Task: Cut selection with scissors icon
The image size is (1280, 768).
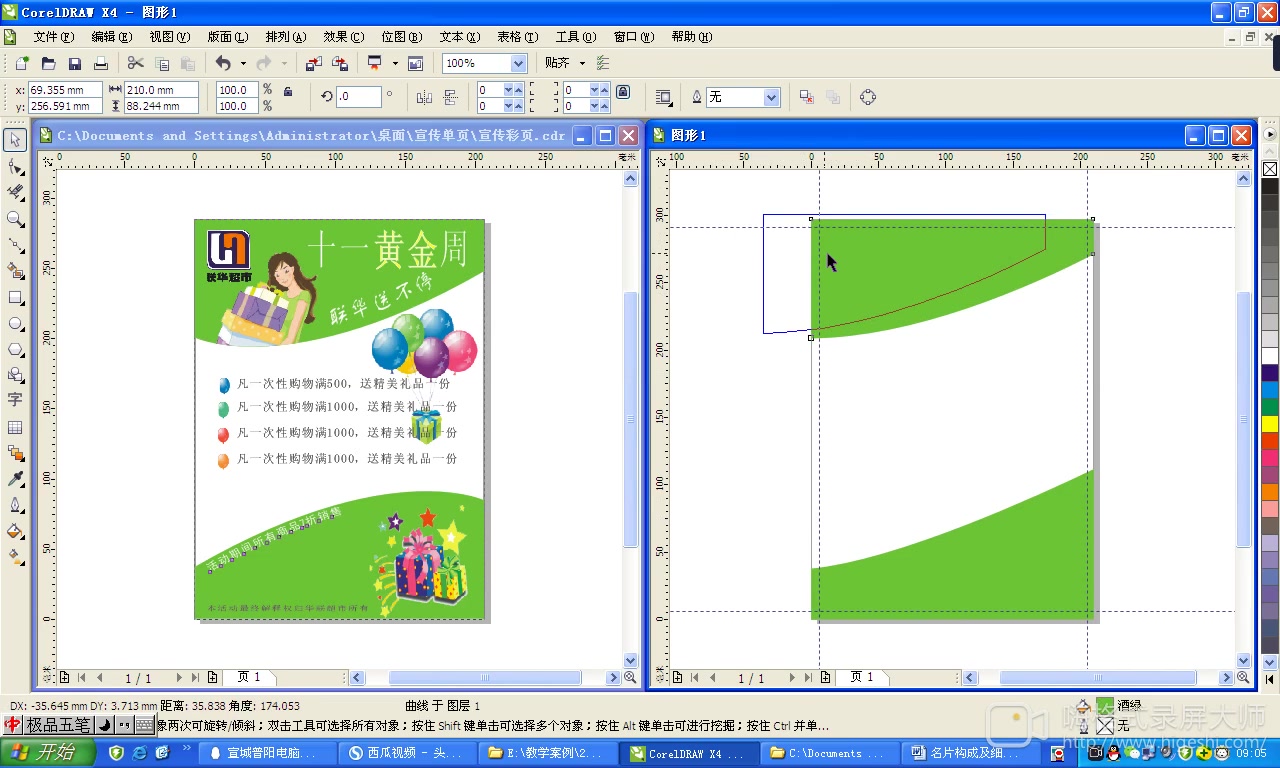Action: [136, 63]
